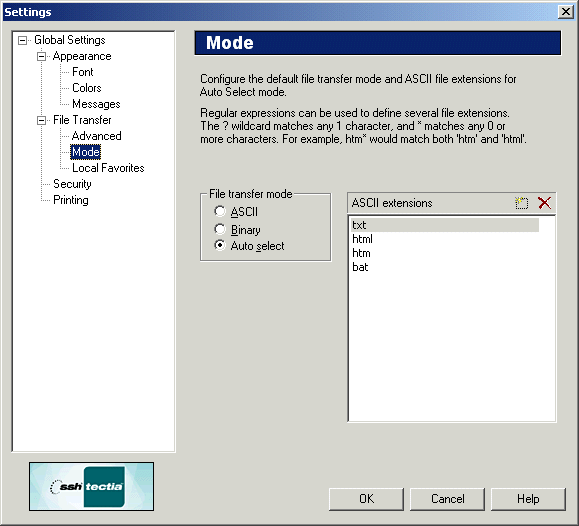Close the Settings window
Image resolution: width=579 pixels, height=526 pixels.
coord(565,12)
